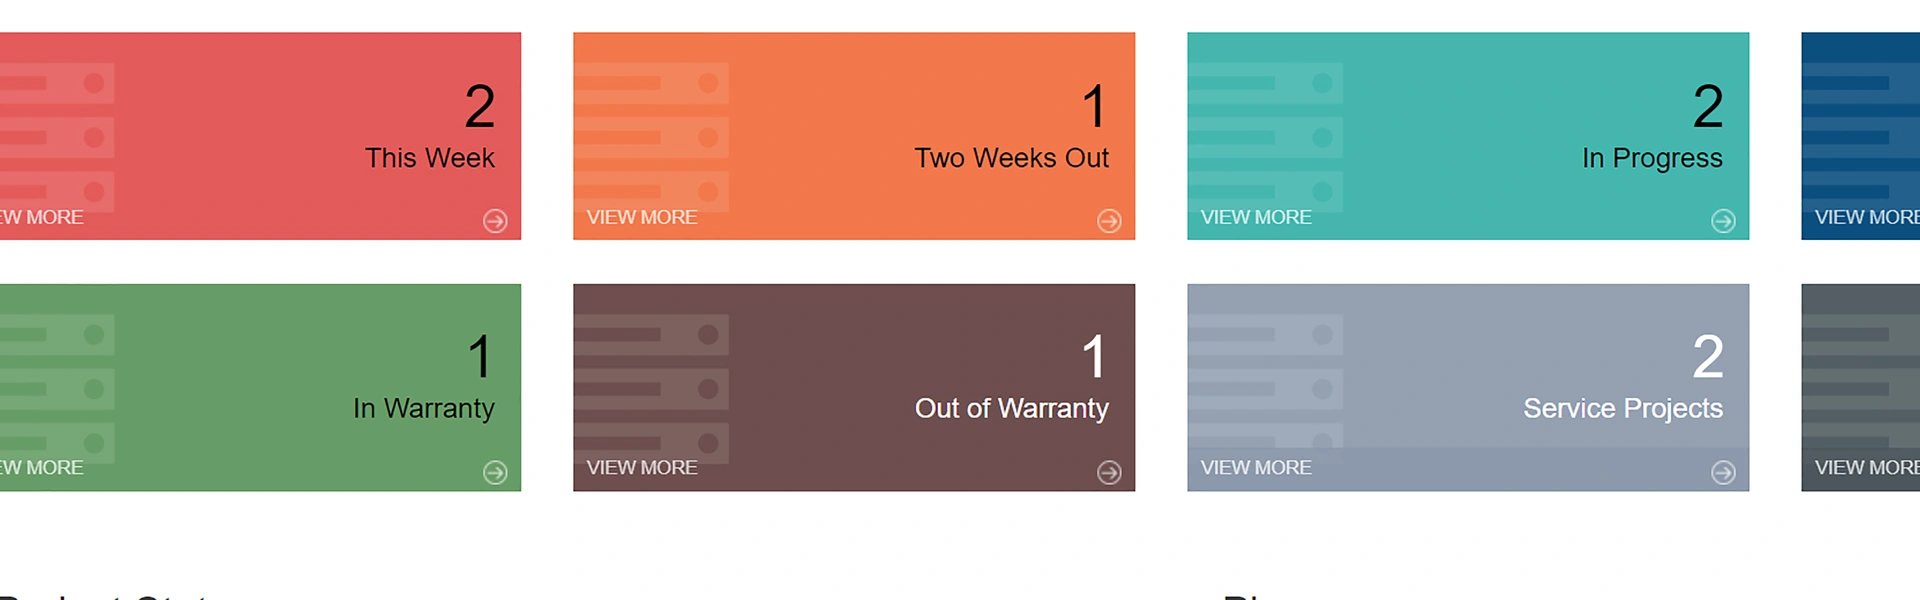Screen dimensions: 1920x600
Task: Click the count number on This Week tile
Action: point(480,107)
